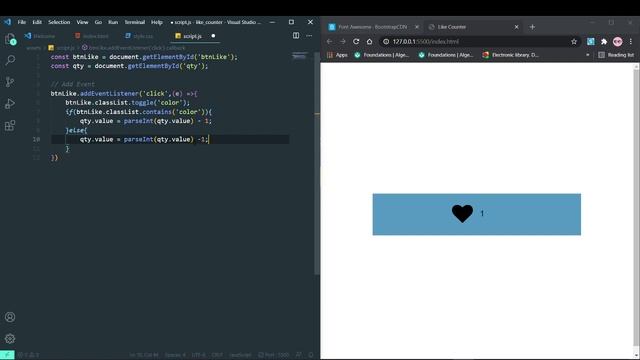Open the Terminal menu
The height and width of the screenshot is (360, 640).
point(135,22)
